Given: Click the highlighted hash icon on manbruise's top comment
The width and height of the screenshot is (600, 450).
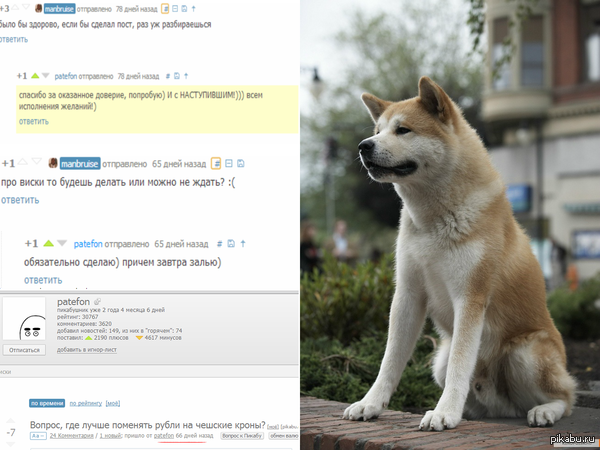Looking at the screenshot, I should coord(165,7).
